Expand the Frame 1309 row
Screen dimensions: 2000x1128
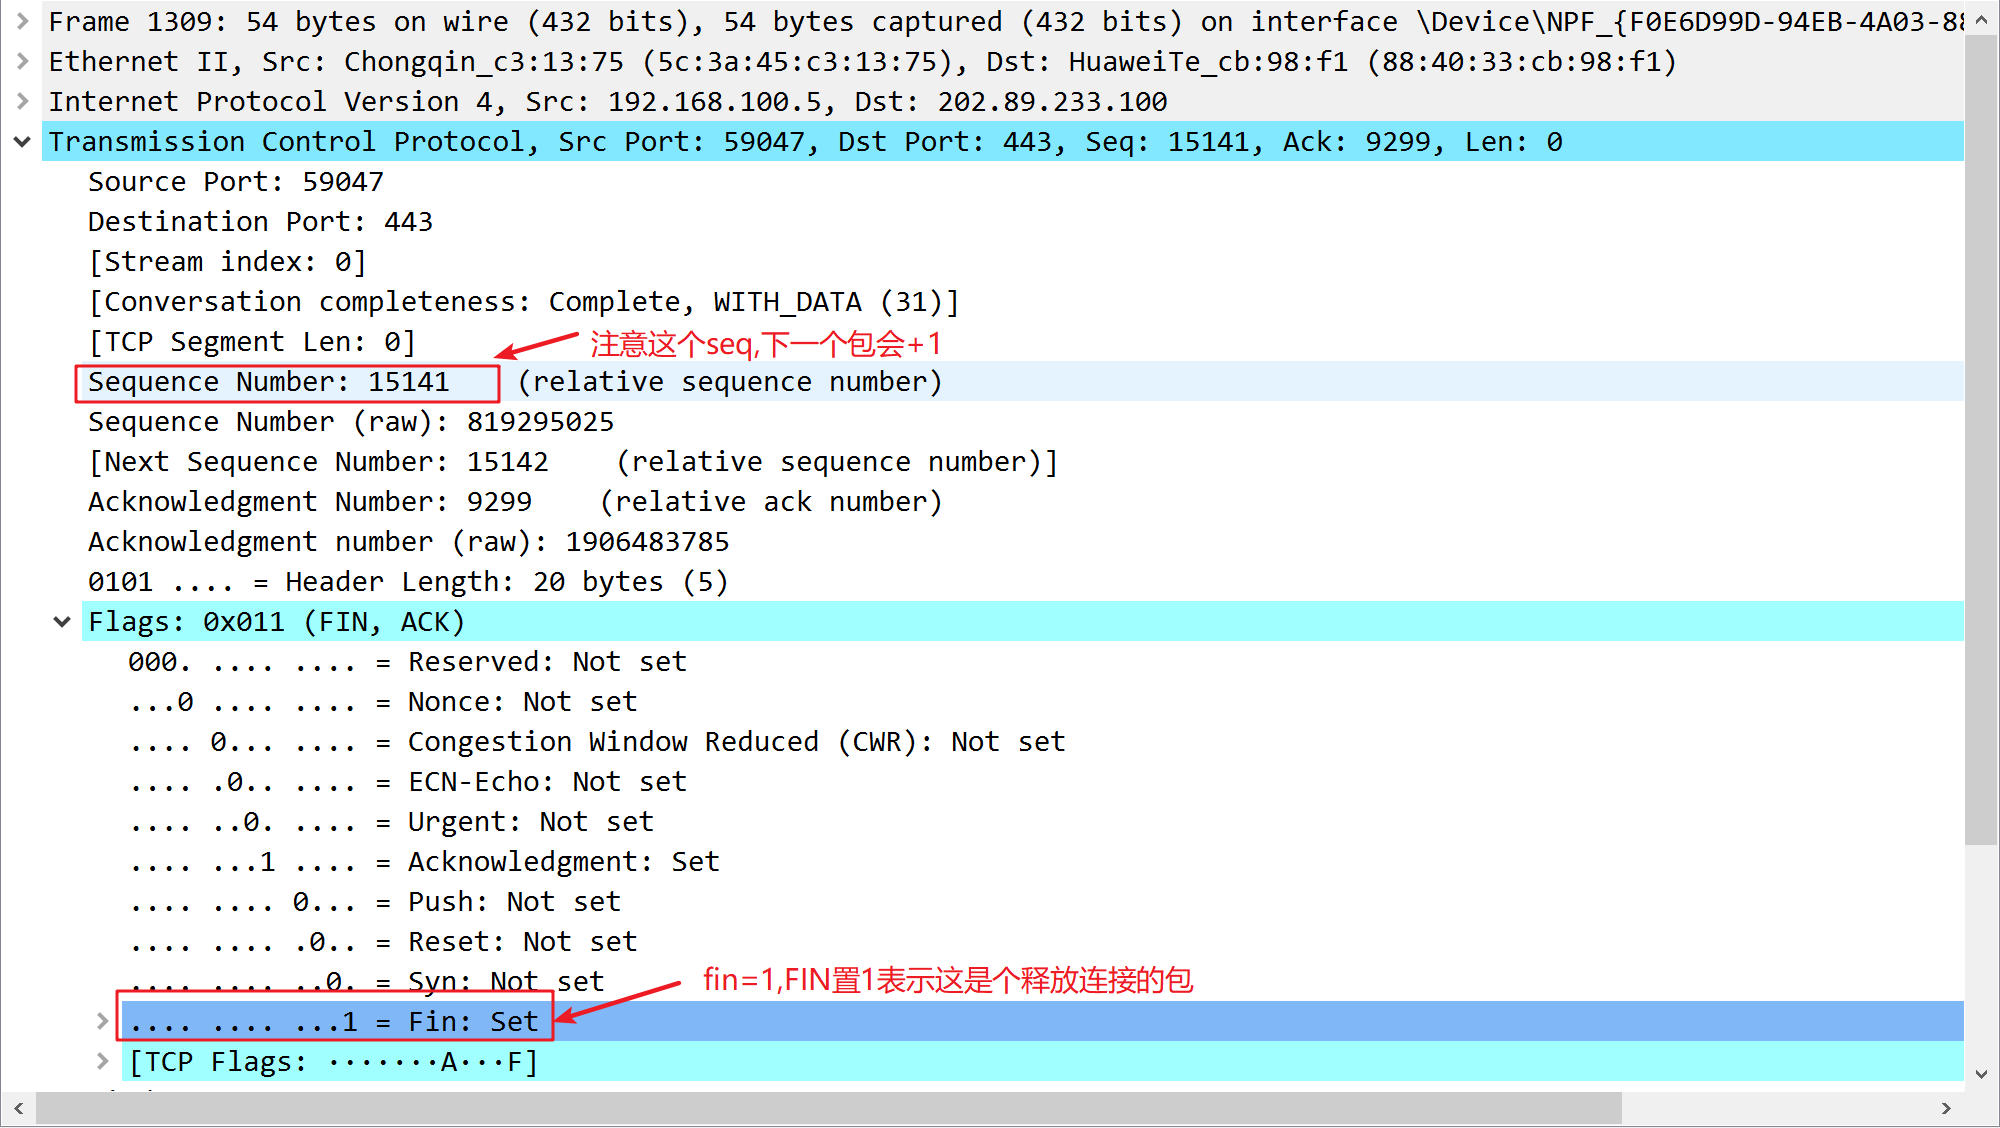22,21
